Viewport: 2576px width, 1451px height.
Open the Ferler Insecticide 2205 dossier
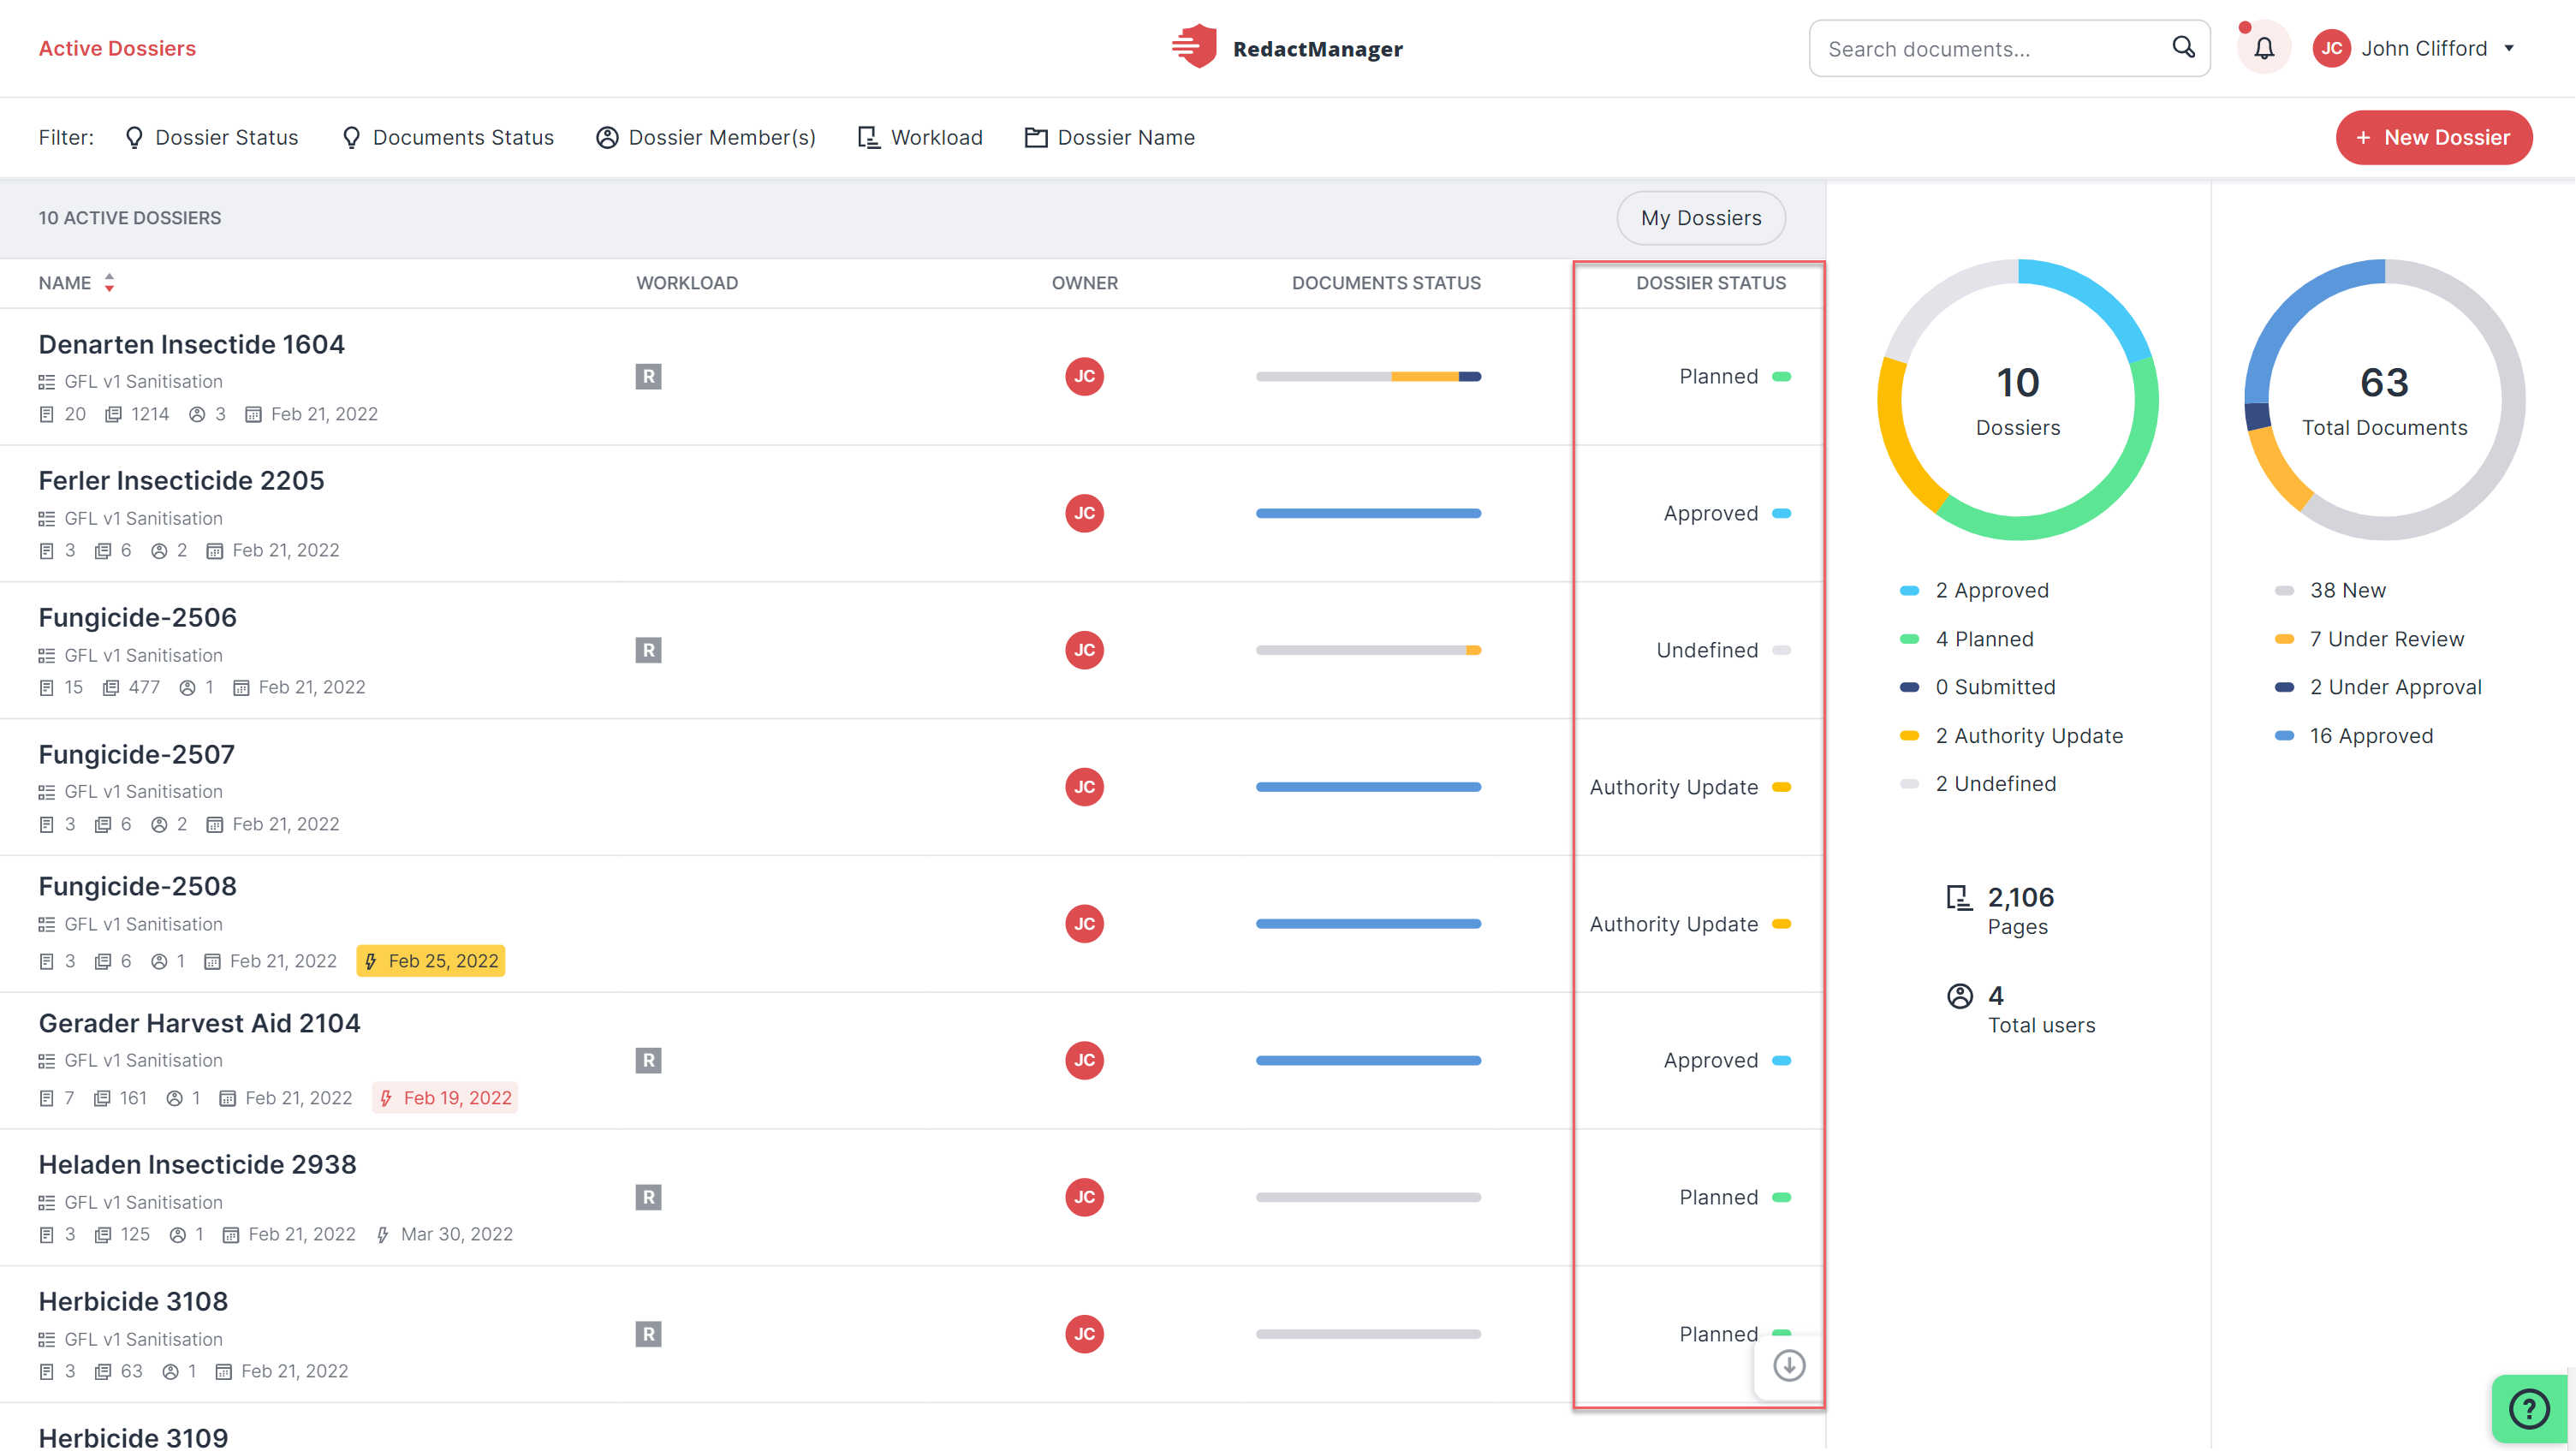(x=181, y=480)
